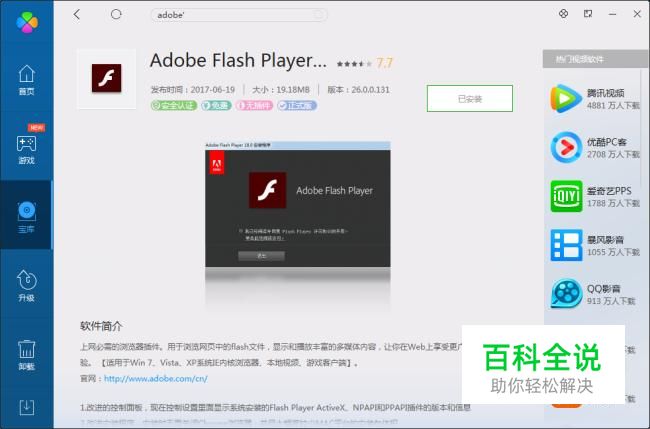Viewport: 650px width, 429px height.
Task: Open the 升级 upgrade section
Action: pos(27,285)
